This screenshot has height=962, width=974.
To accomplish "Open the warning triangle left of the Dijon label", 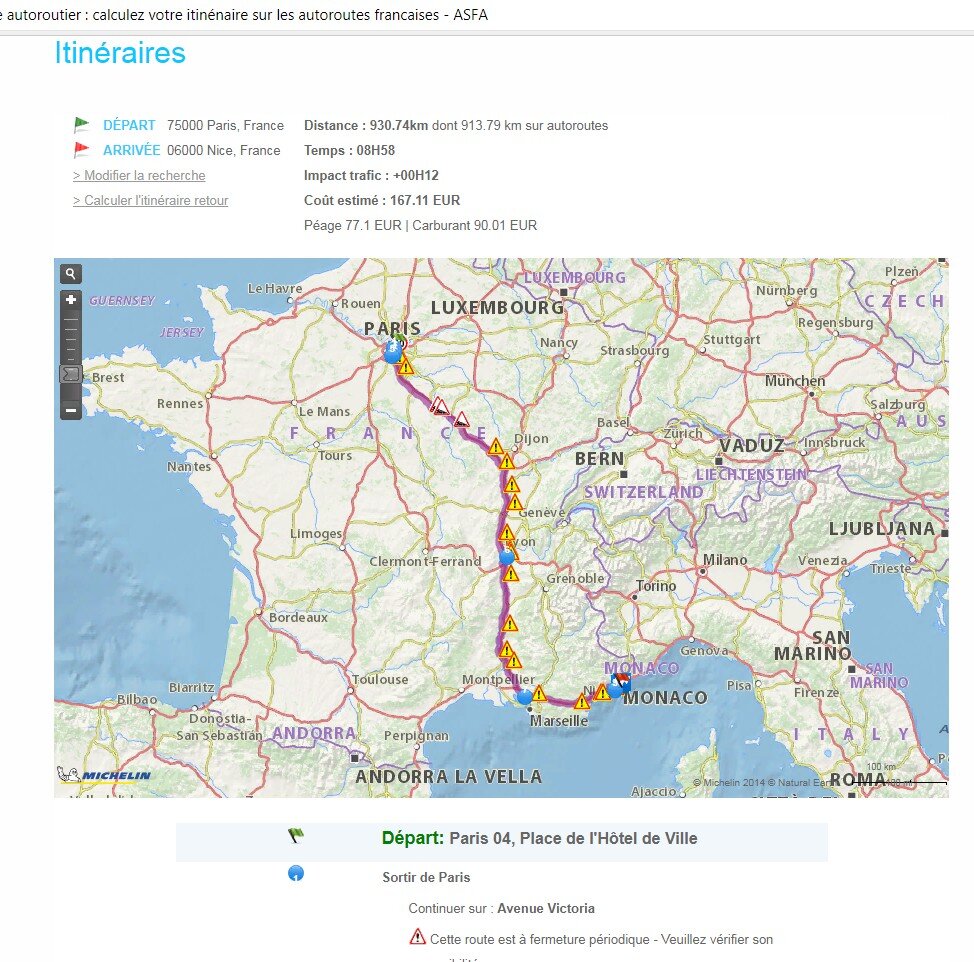I will coord(496,447).
